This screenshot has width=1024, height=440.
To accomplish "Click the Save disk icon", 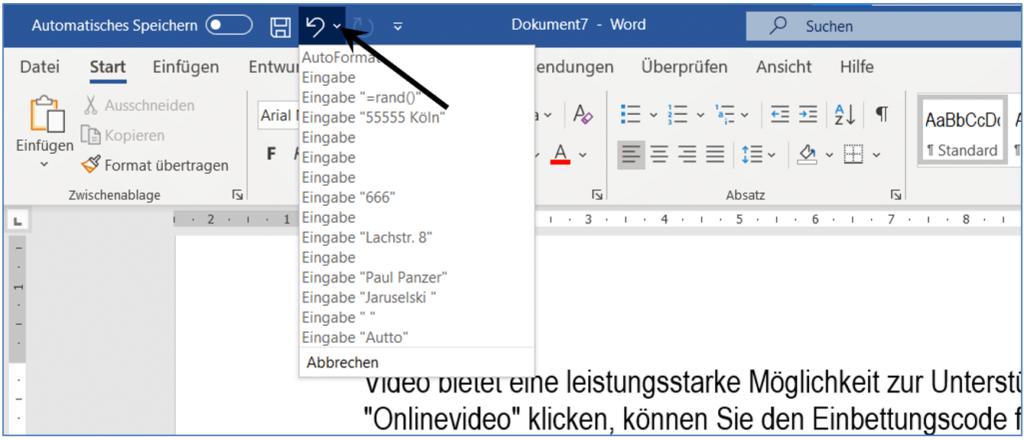I will coord(281,27).
